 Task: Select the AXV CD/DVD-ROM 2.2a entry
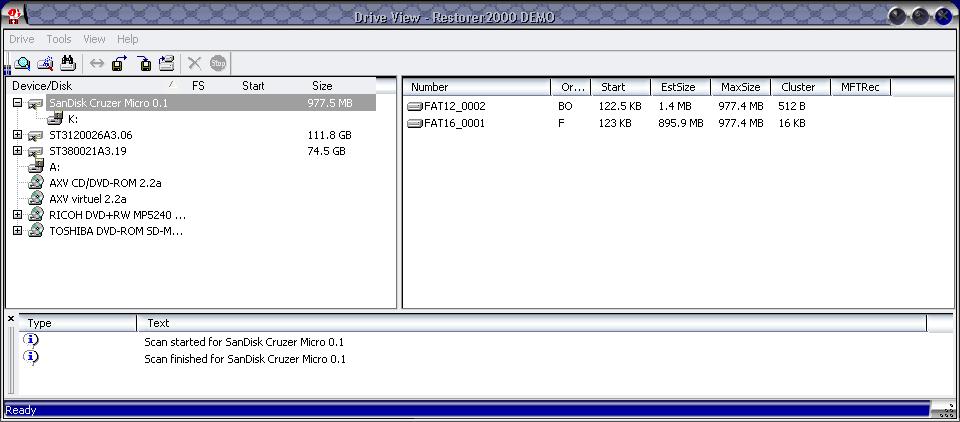105,183
